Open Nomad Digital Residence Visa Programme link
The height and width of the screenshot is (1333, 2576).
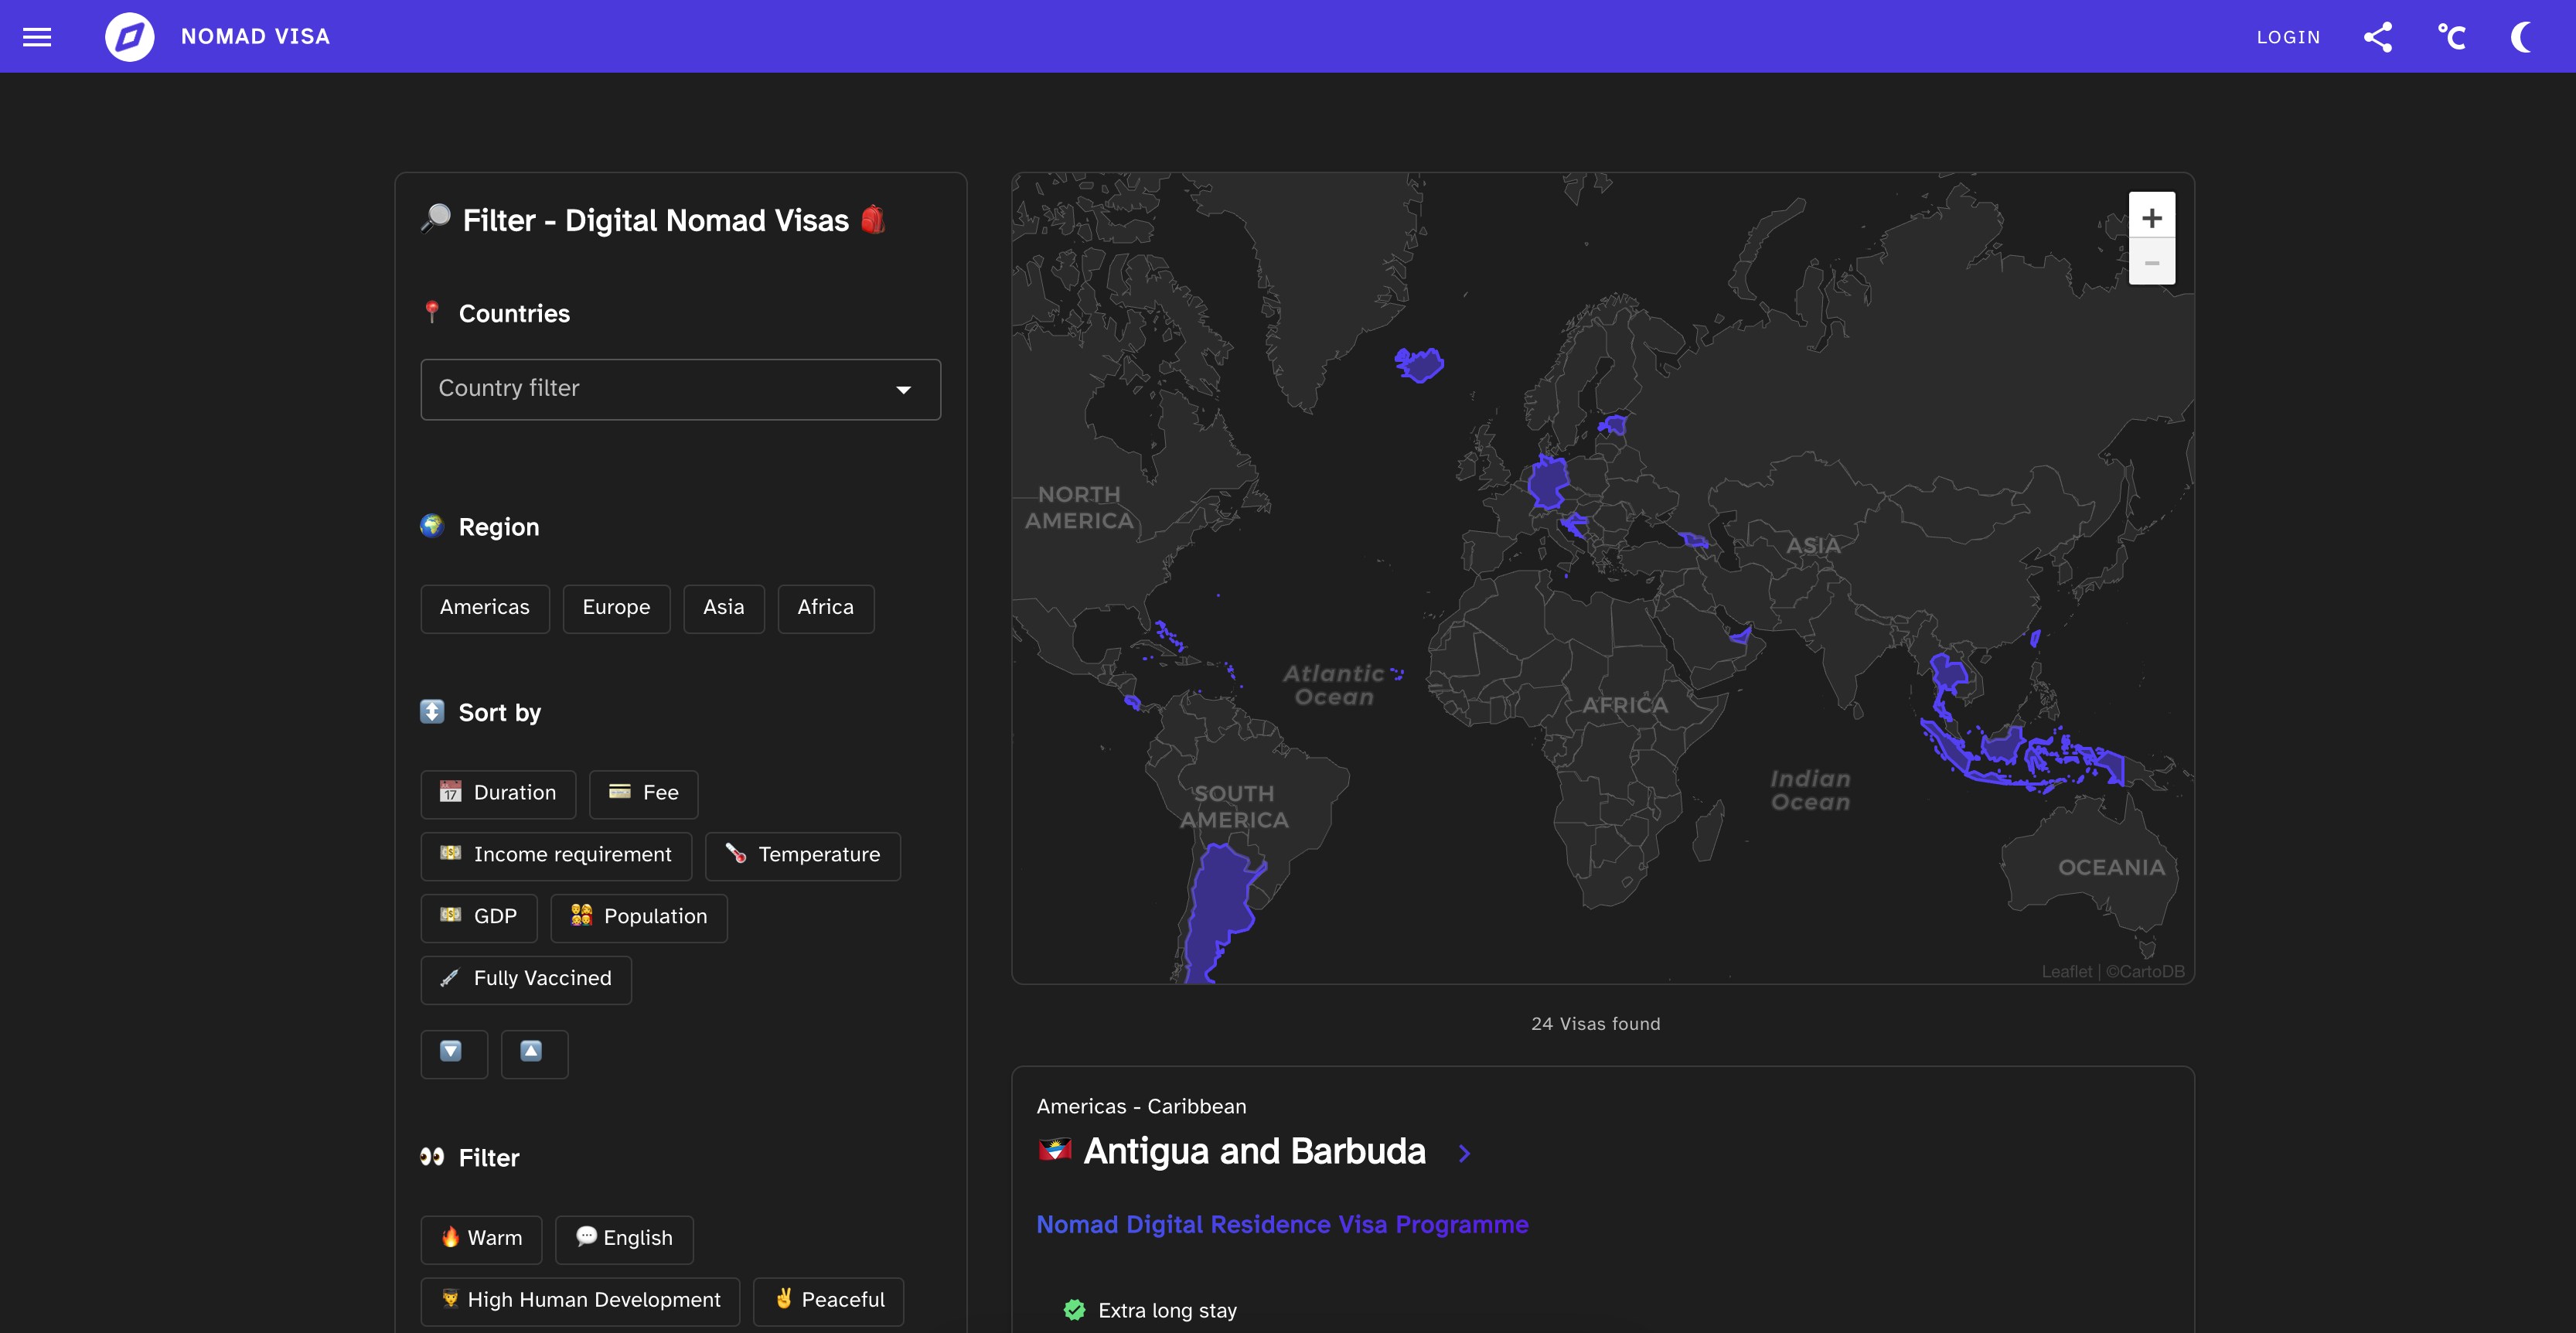click(1281, 1224)
